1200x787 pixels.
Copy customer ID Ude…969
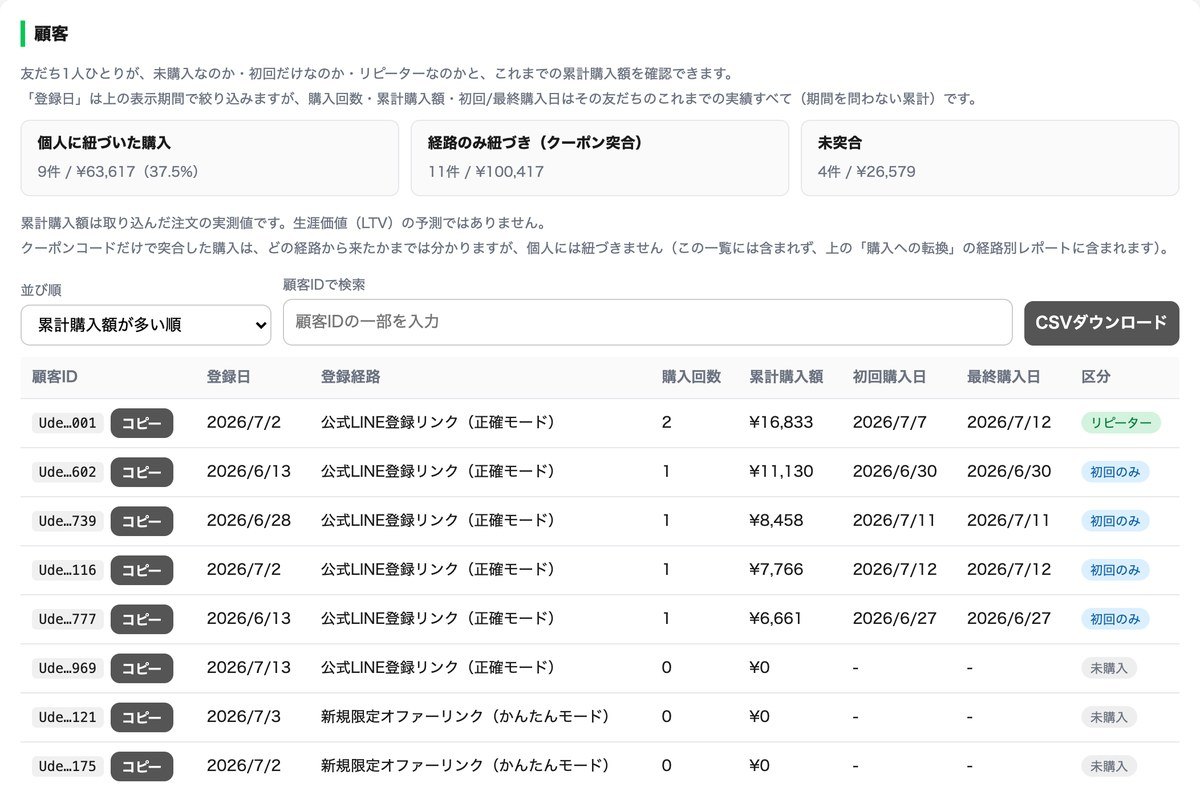142,668
